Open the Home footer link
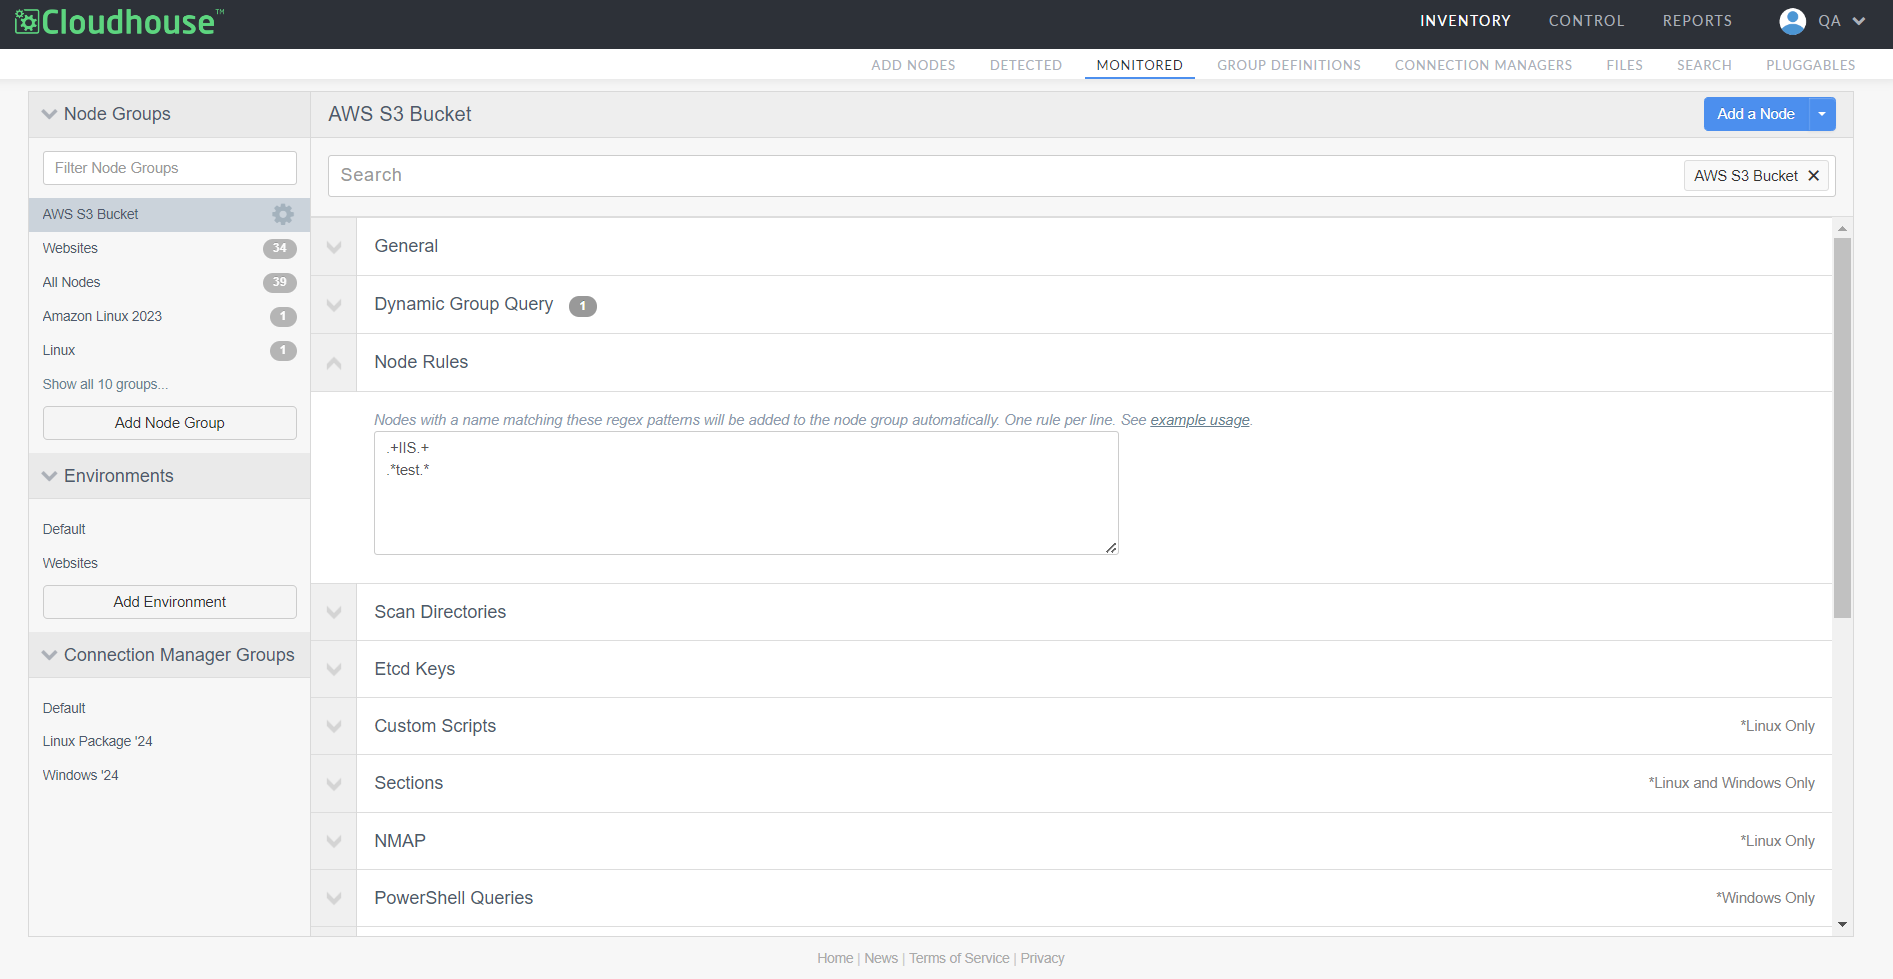The width and height of the screenshot is (1893, 979). click(x=835, y=958)
